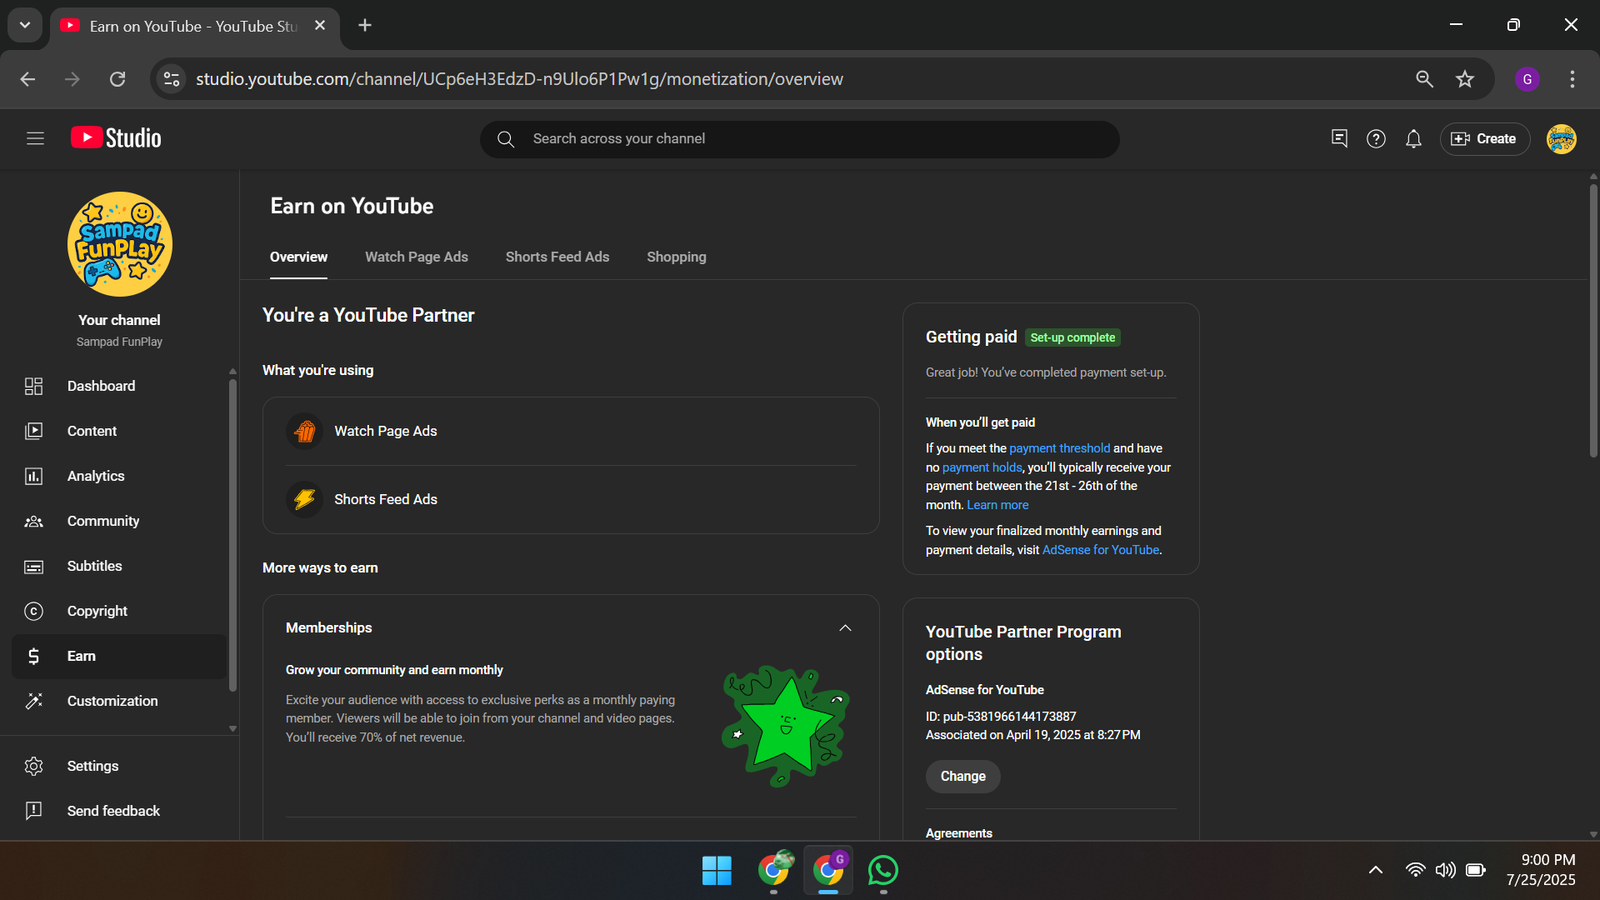
Task: Click the Watch Page Ads icon in list
Action: [x=305, y=431]
